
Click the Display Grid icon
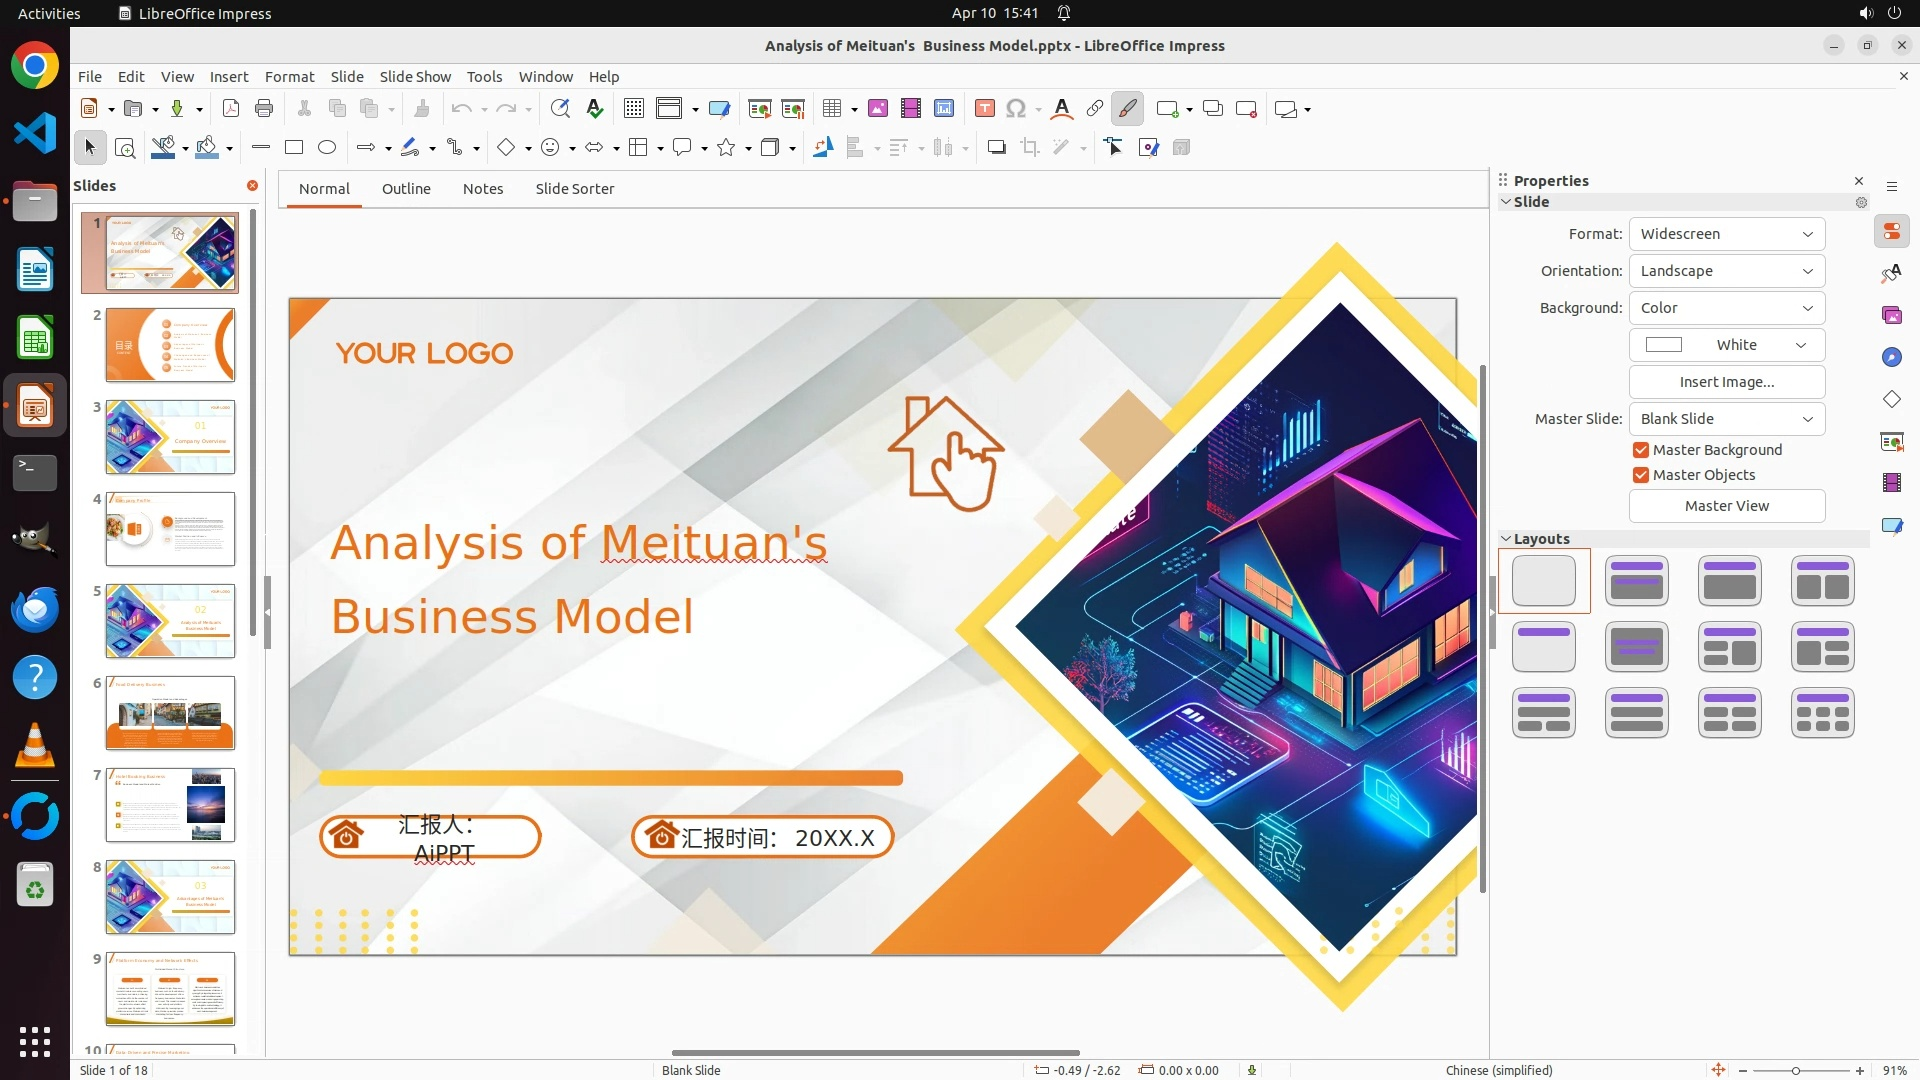[x=633, y=109]
